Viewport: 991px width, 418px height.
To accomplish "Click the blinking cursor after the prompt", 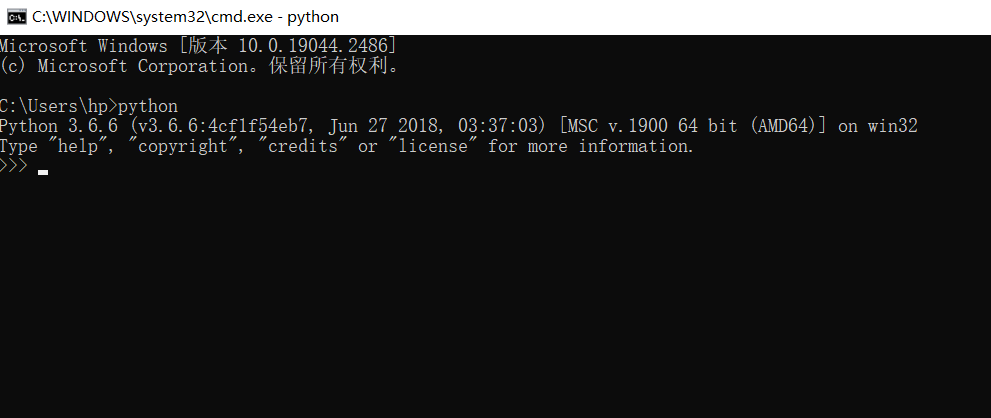I will click(43, 171).
